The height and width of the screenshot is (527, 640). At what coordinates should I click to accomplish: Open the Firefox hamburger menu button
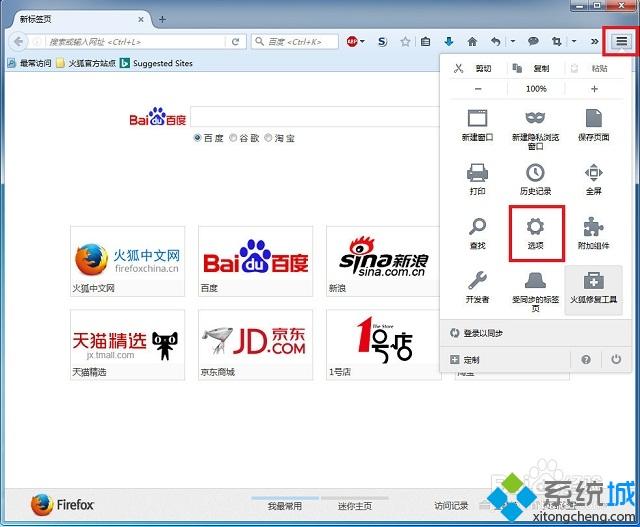[621, 41]
